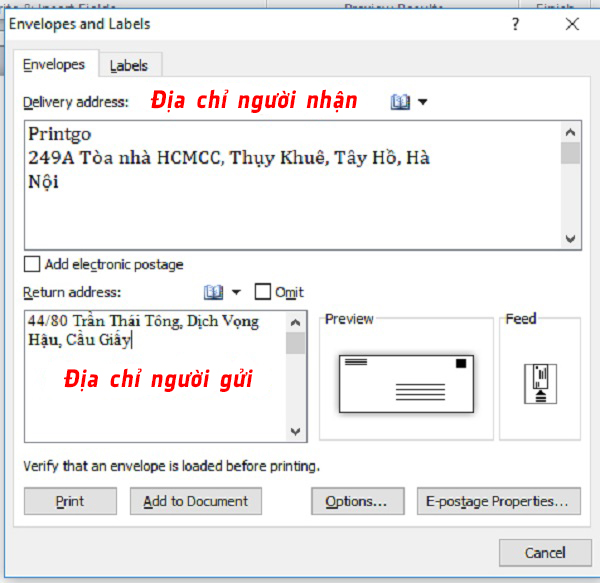Click the Feed orientation icon
The image size is (600, 583).
(540, 384)
